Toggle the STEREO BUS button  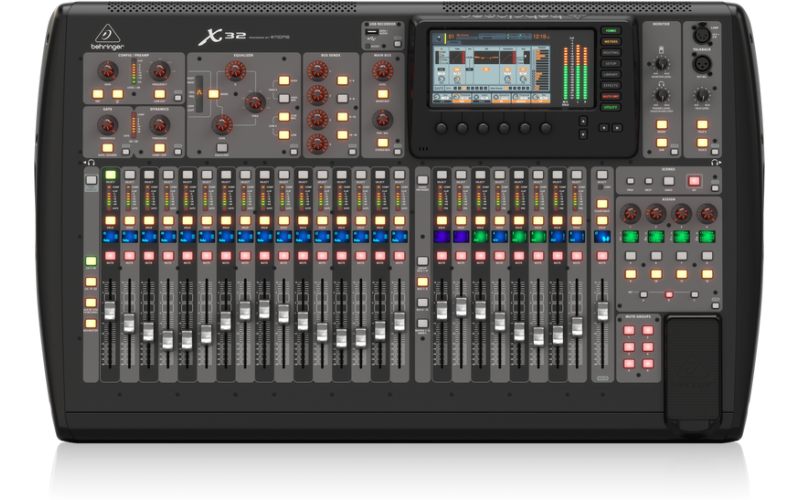(x=382, y=143)
